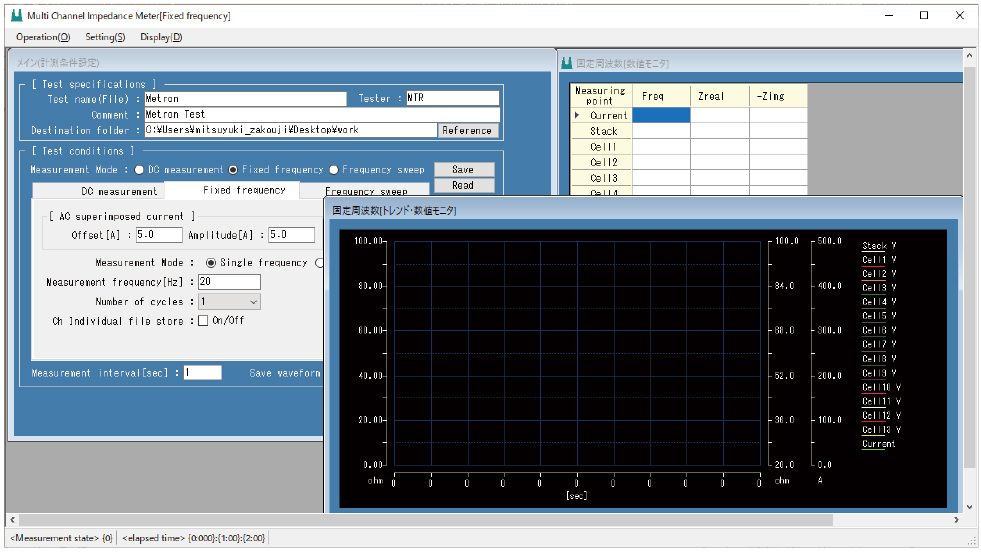Switch to the Fixed frequency tab

tap(232, 190)
